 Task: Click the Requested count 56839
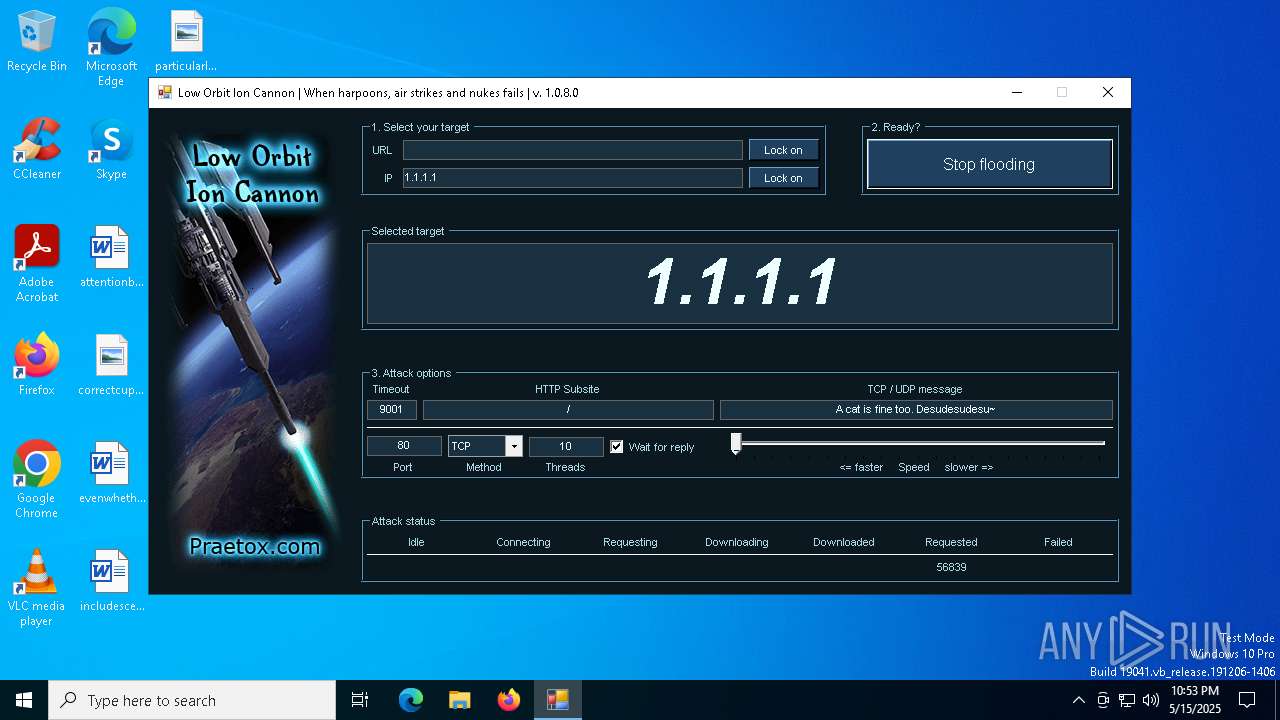(951, 567)
